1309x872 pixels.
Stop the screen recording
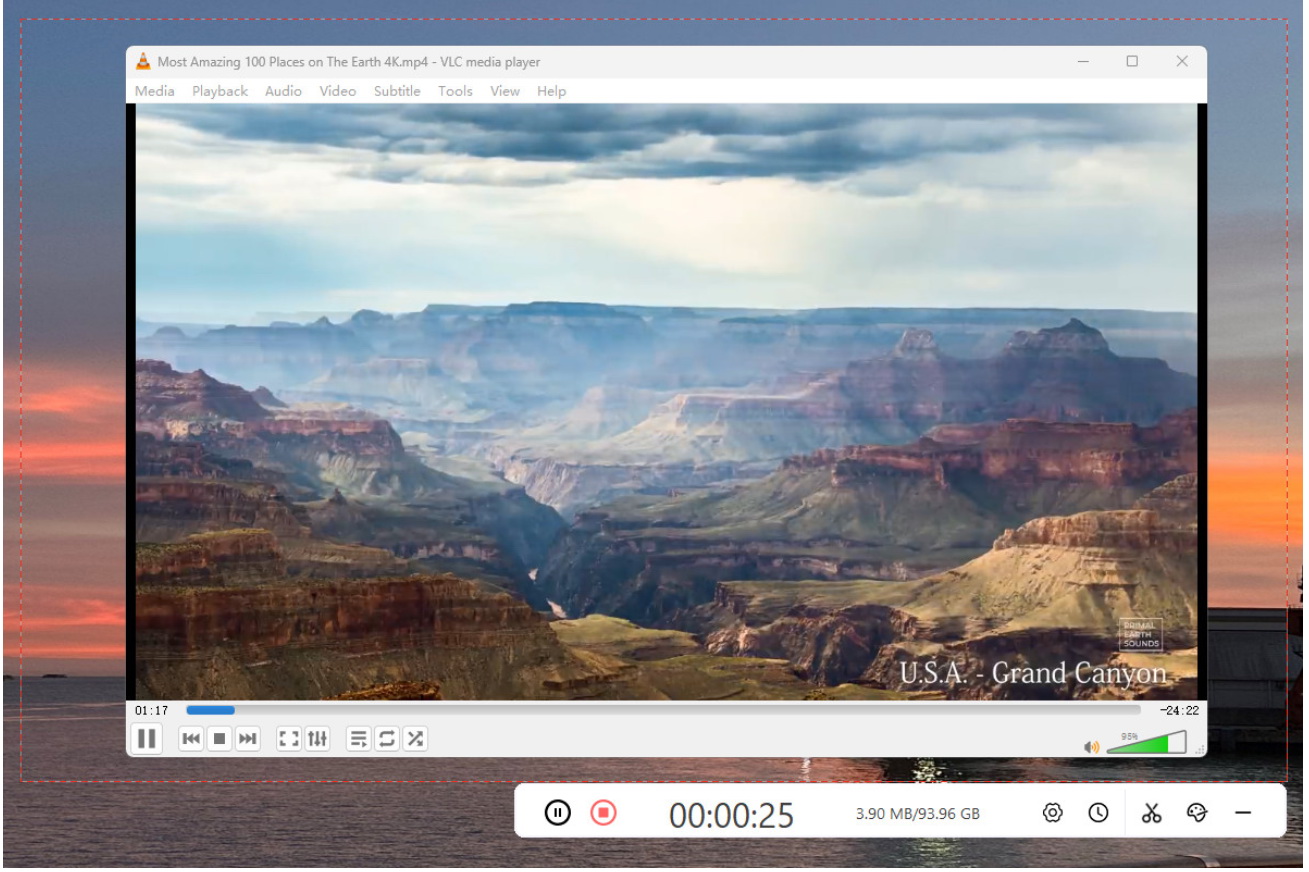coord(603,813)
